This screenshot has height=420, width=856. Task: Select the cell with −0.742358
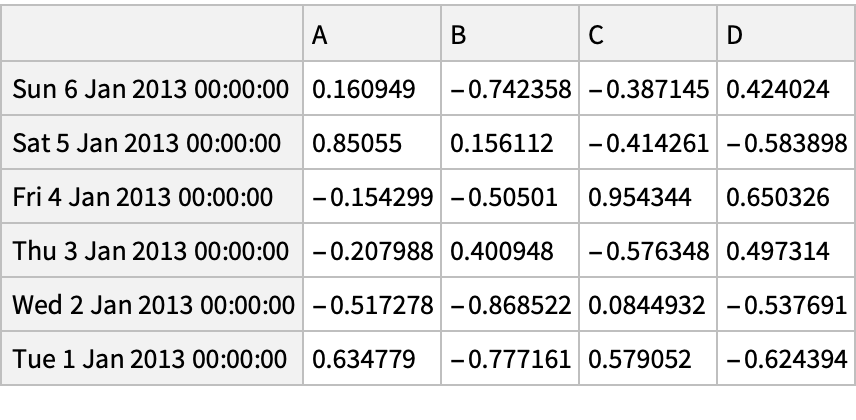pos(511,90)
